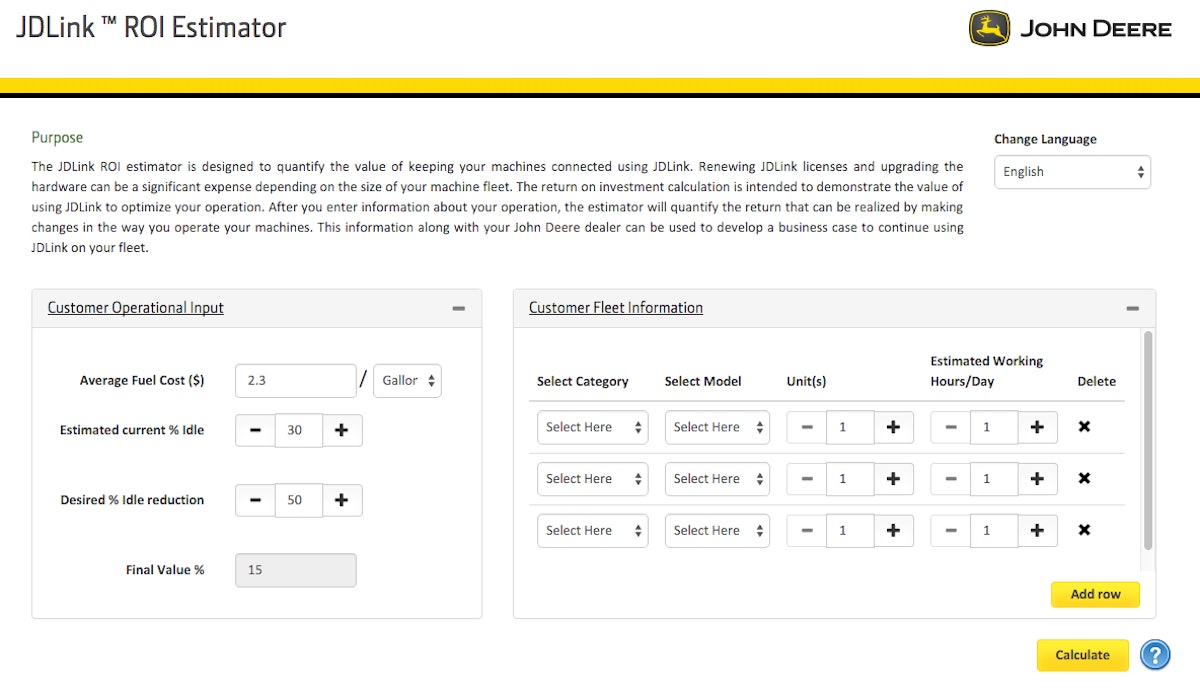Click the minus to decrease Desired % Idle reduction
This screenshot has height=697, width=1200.
pyautogui.click(x=254, y=500)
